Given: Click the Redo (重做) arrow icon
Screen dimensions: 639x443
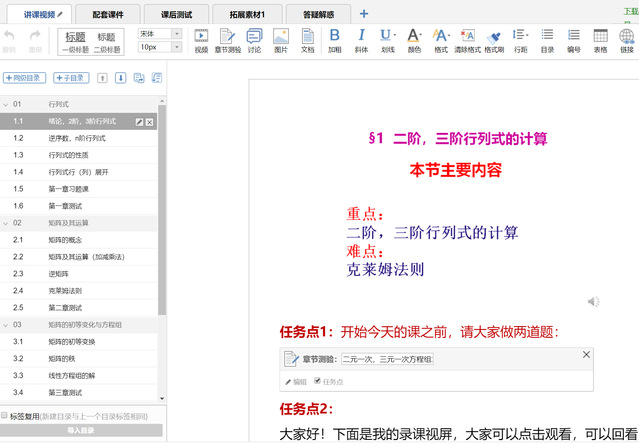Looking at the screenshot, I should [x=35, y=35].
